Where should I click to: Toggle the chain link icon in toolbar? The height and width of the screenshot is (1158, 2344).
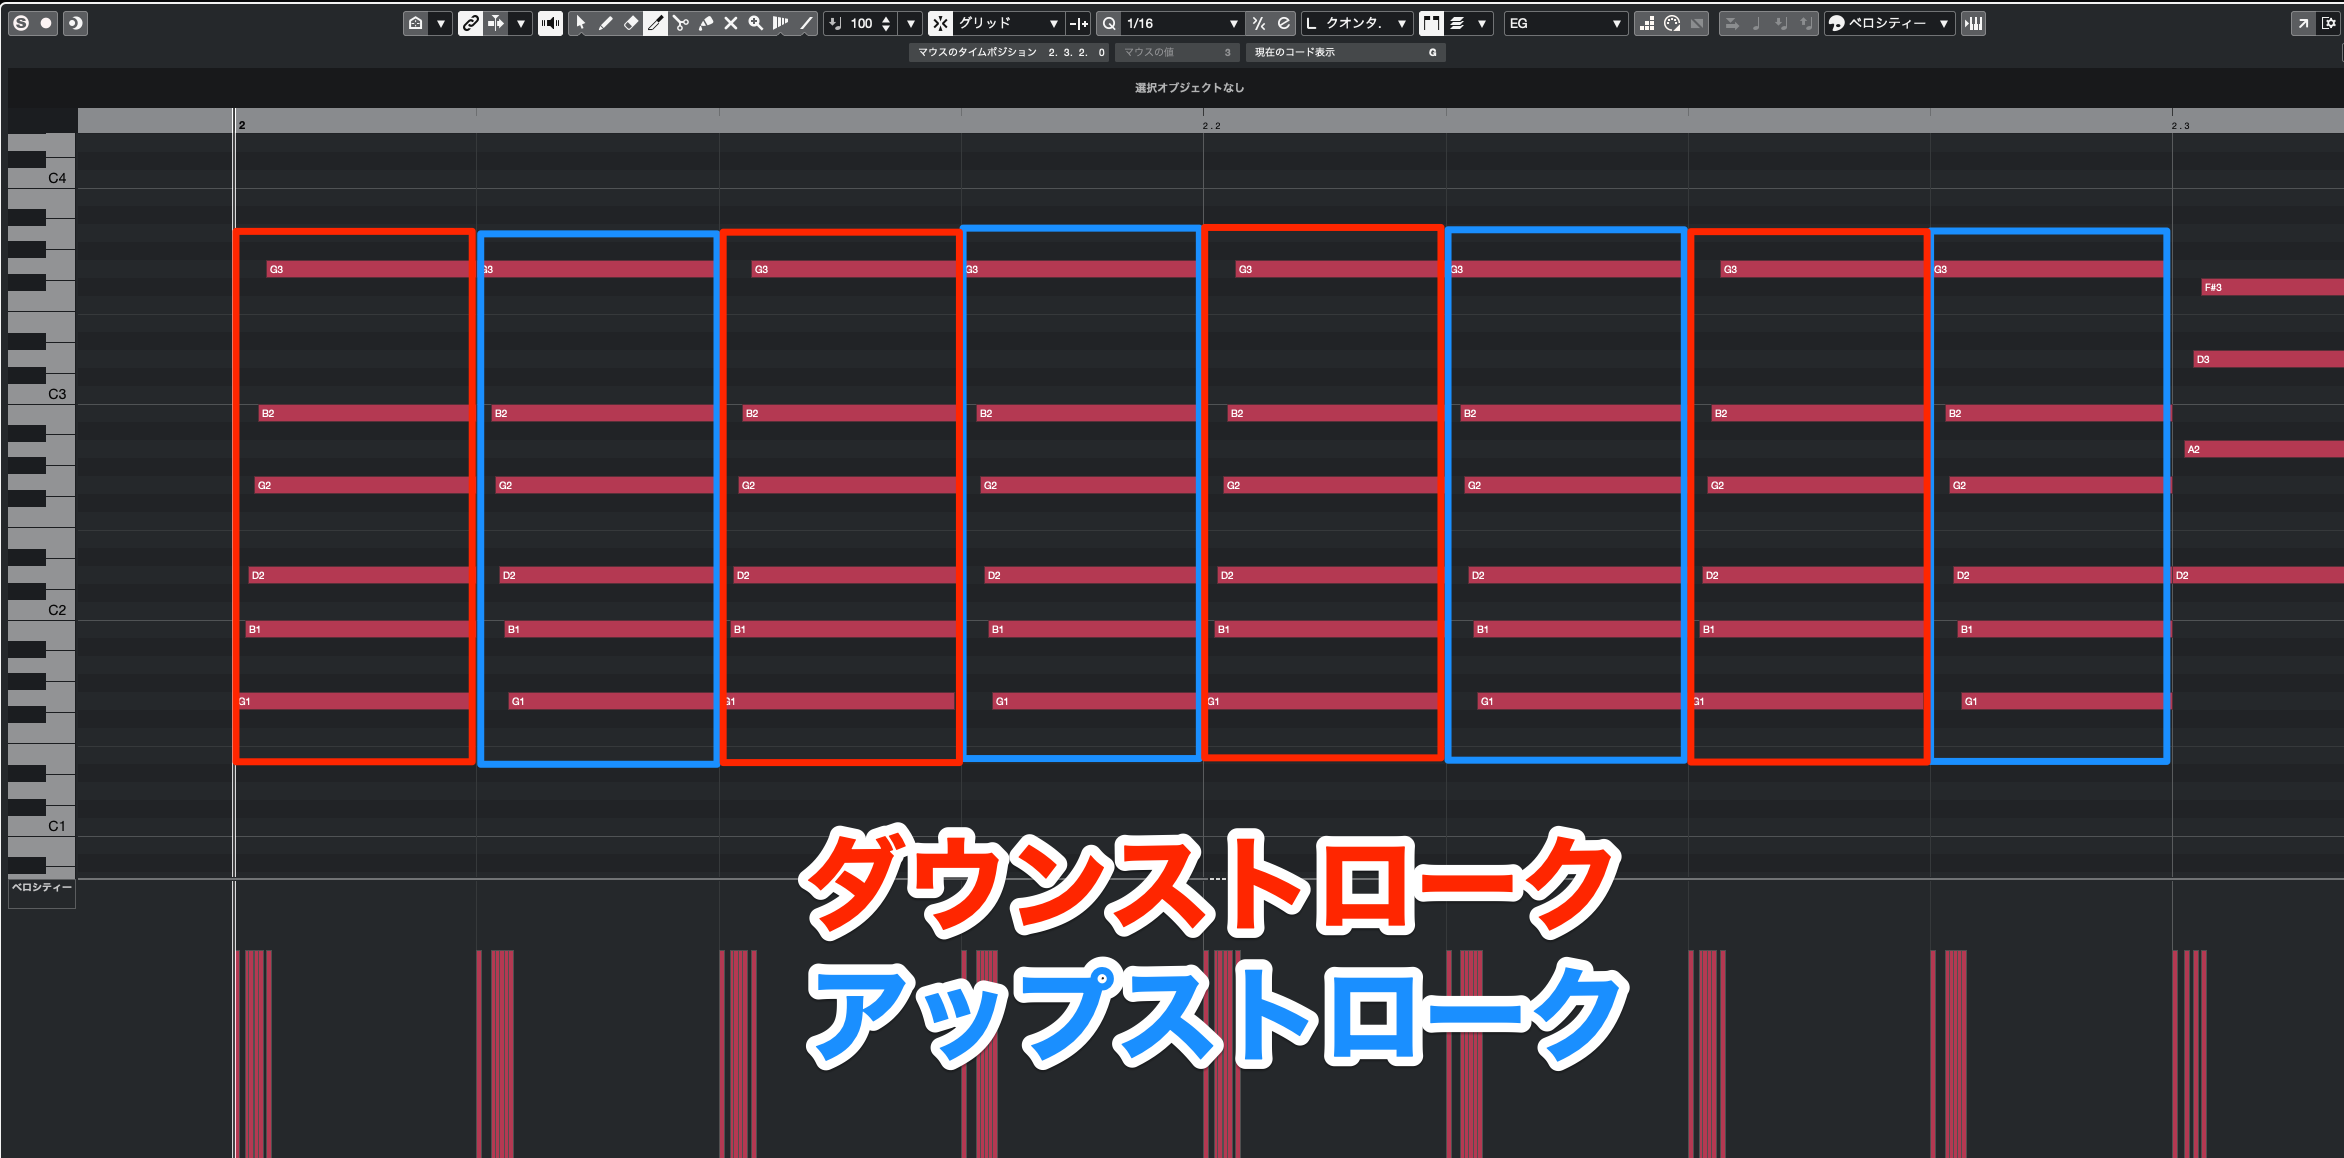[x=470, y=23]
